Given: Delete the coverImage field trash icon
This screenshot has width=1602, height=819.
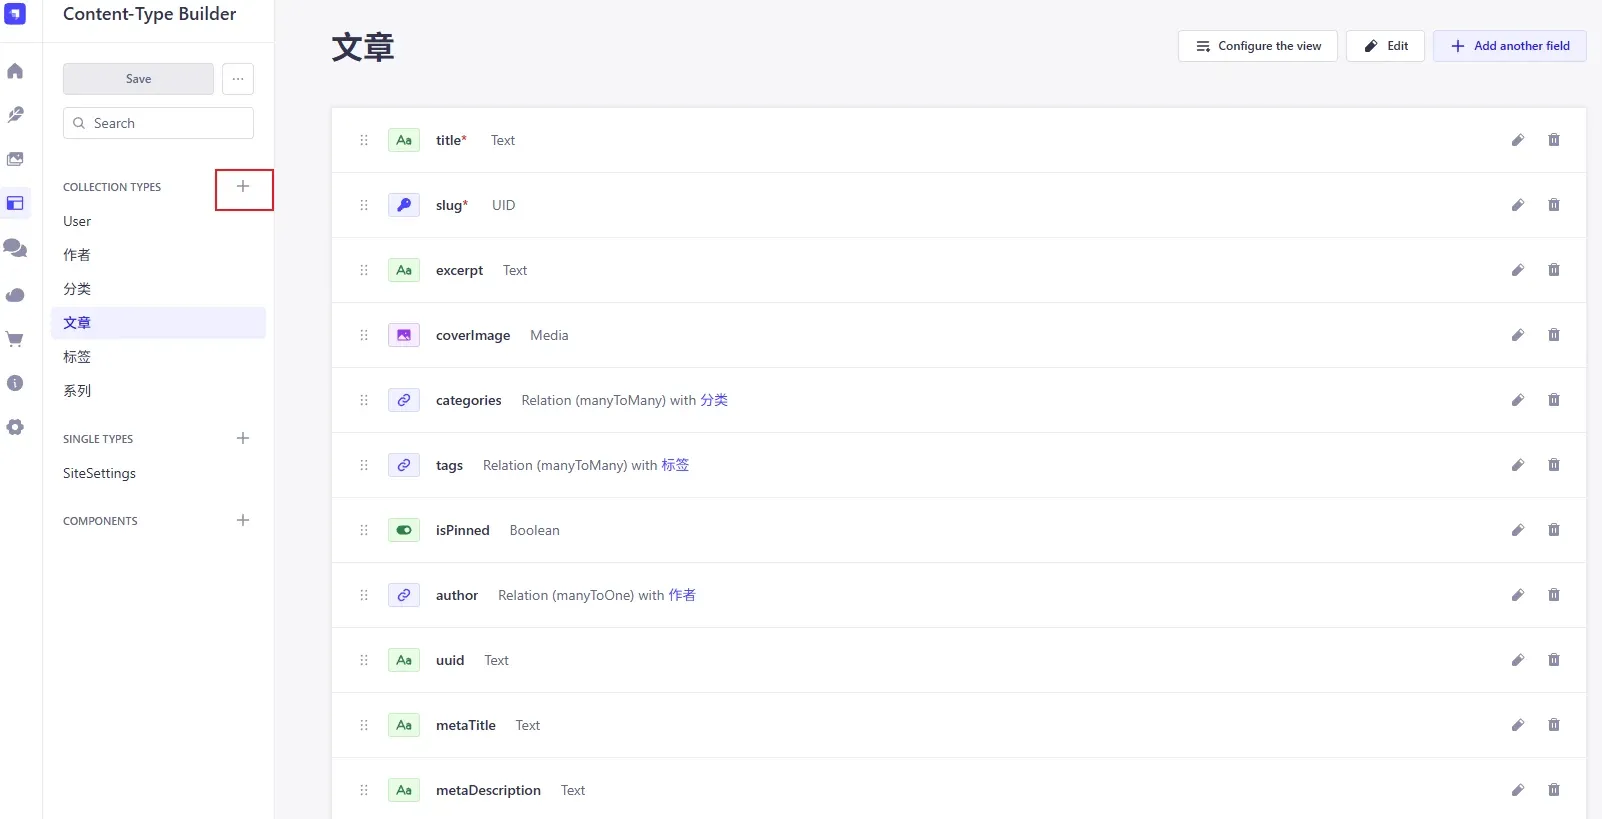Looking at the screenshot, I should (1554, 335).
